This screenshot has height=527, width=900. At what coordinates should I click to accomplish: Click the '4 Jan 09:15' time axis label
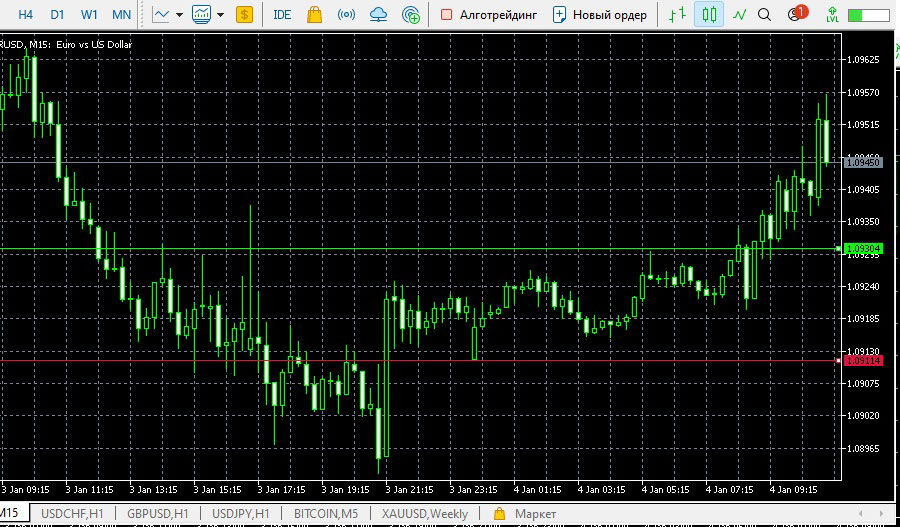click(793, 490)
